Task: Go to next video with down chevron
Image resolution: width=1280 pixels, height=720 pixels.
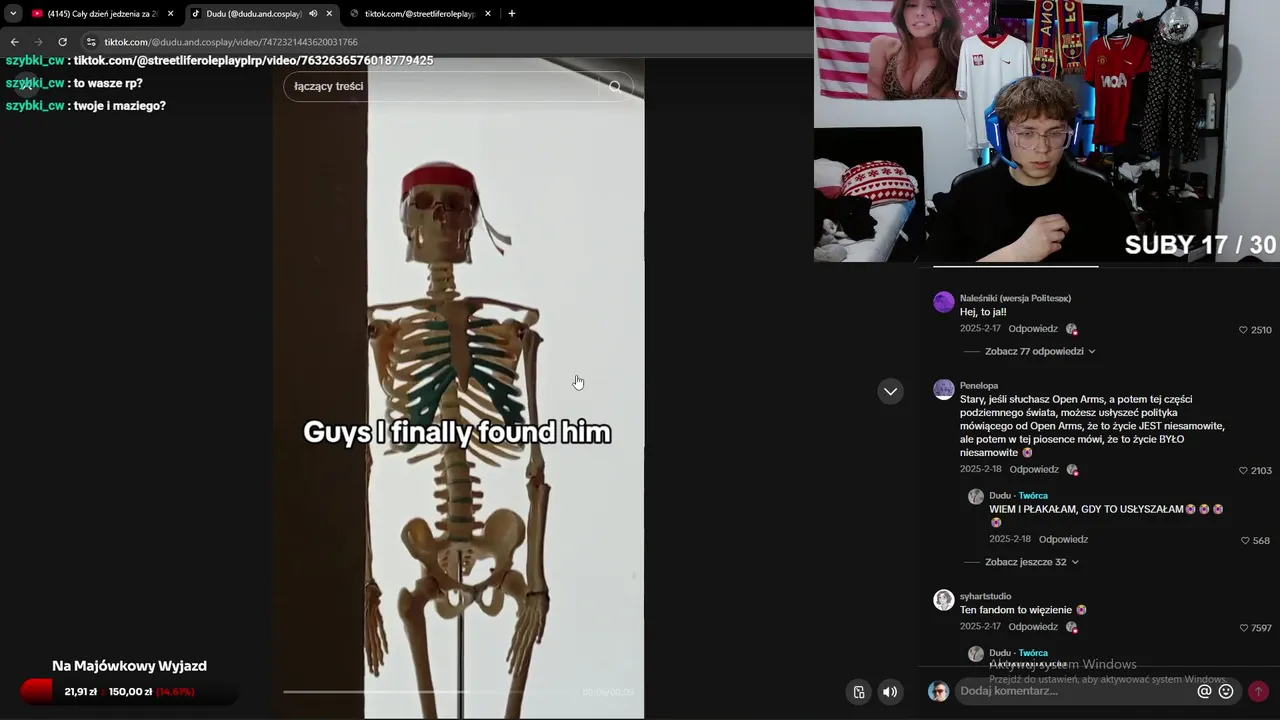Action: pos(890,391)
